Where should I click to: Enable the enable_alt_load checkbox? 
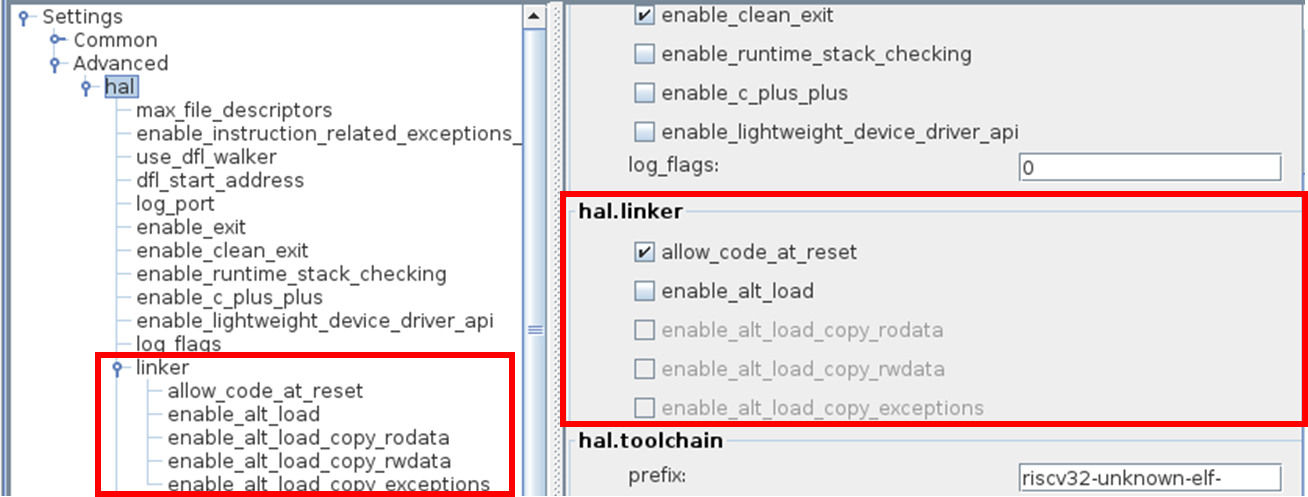[644, 291]
